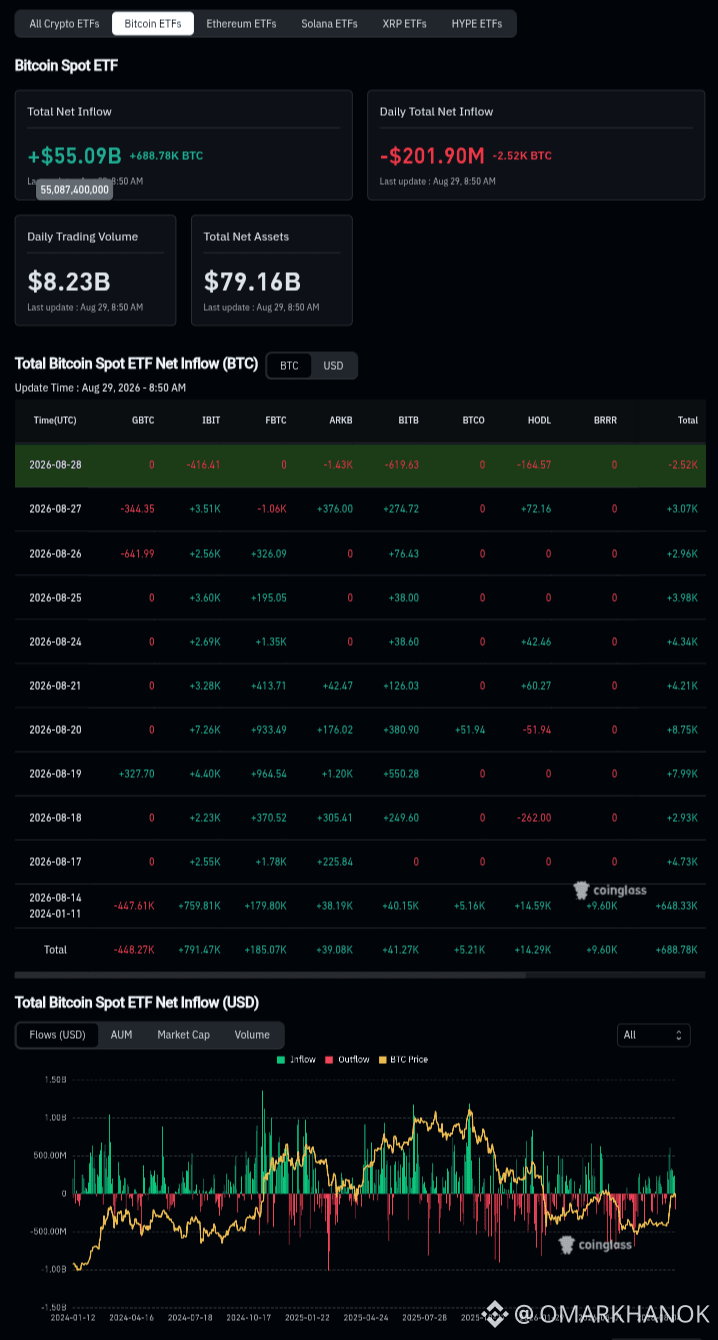Toggle net inflow table to USD
This screenshot has width=718, height=1340.
point(333,366)
